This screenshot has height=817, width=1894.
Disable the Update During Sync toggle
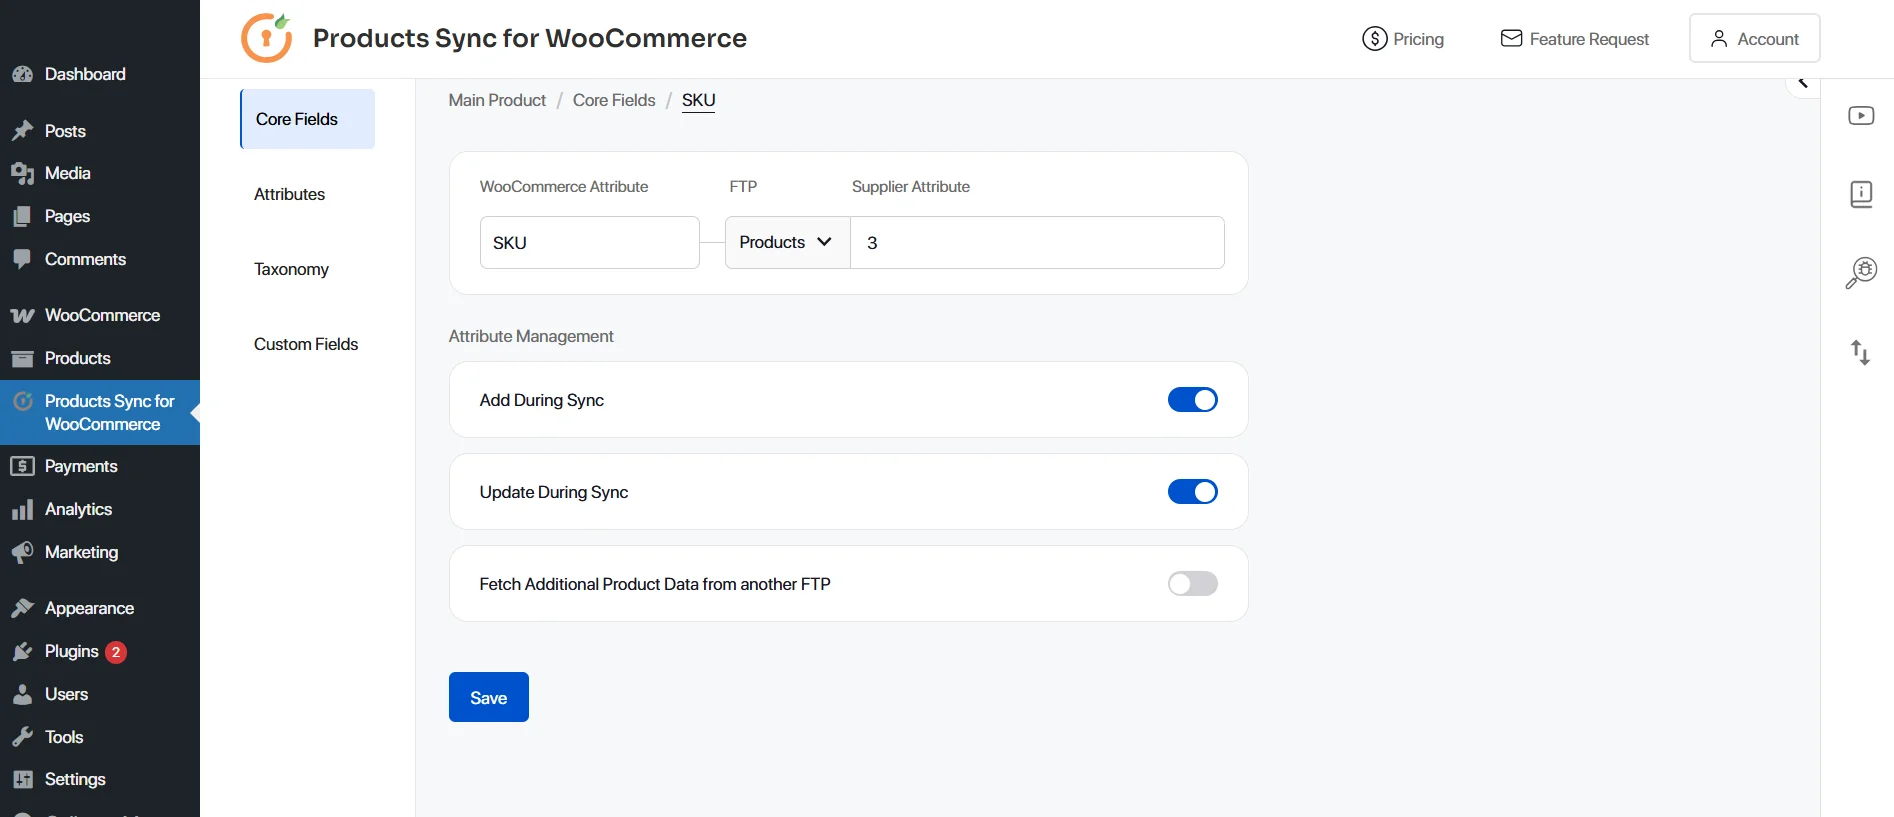pos(1193,492)
